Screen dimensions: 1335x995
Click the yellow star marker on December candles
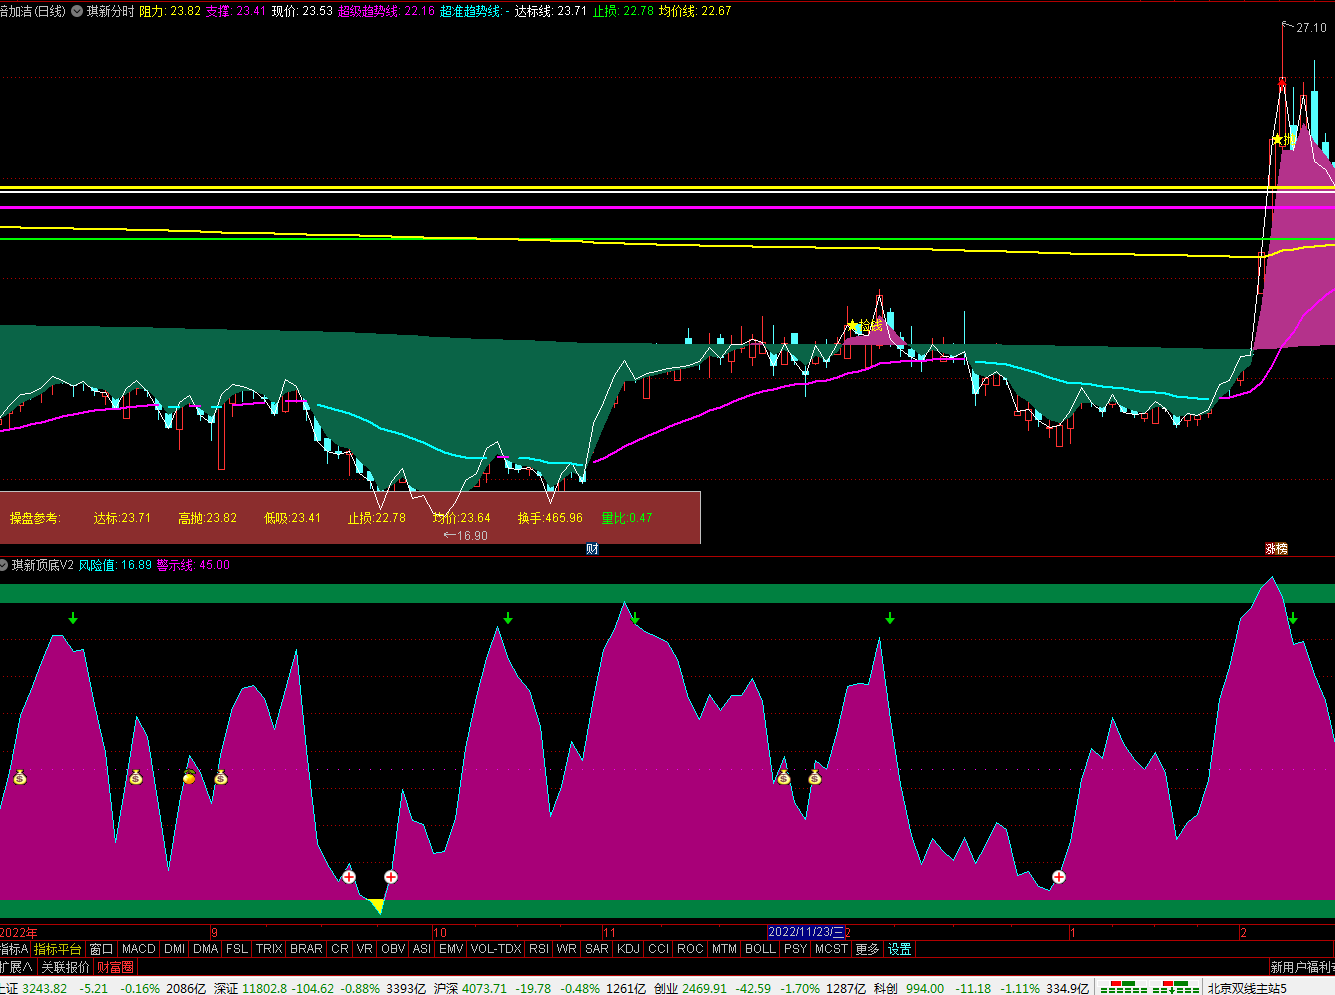click(x=853, y=325)
